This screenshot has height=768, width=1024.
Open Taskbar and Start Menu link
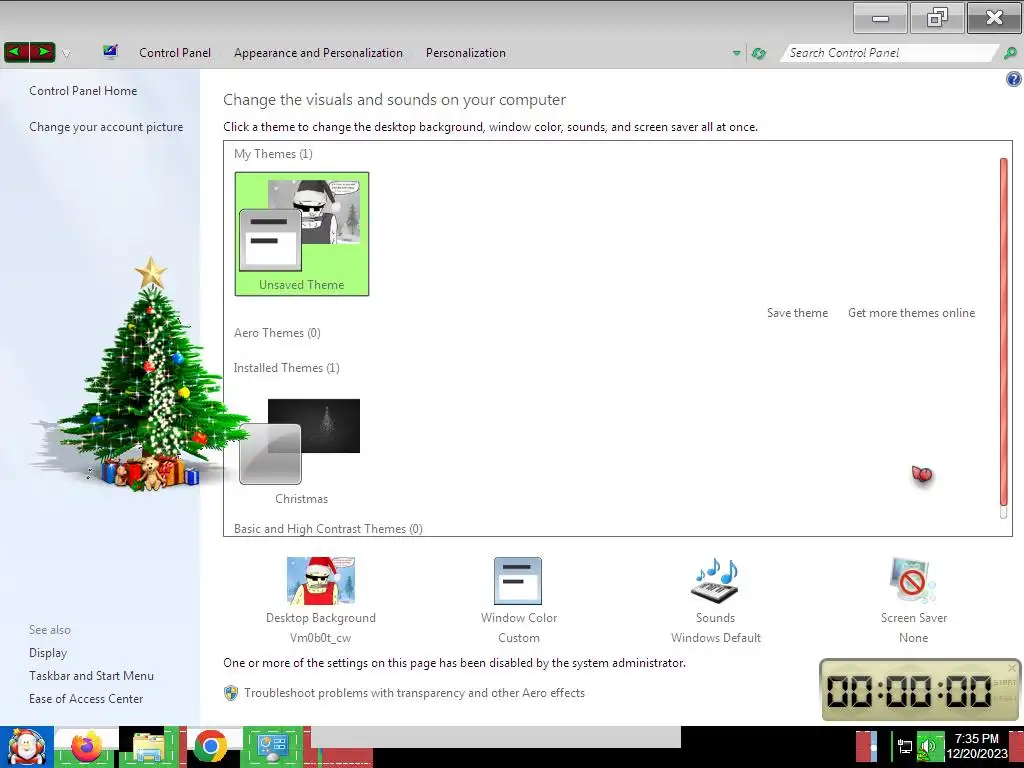pos(91,676)
